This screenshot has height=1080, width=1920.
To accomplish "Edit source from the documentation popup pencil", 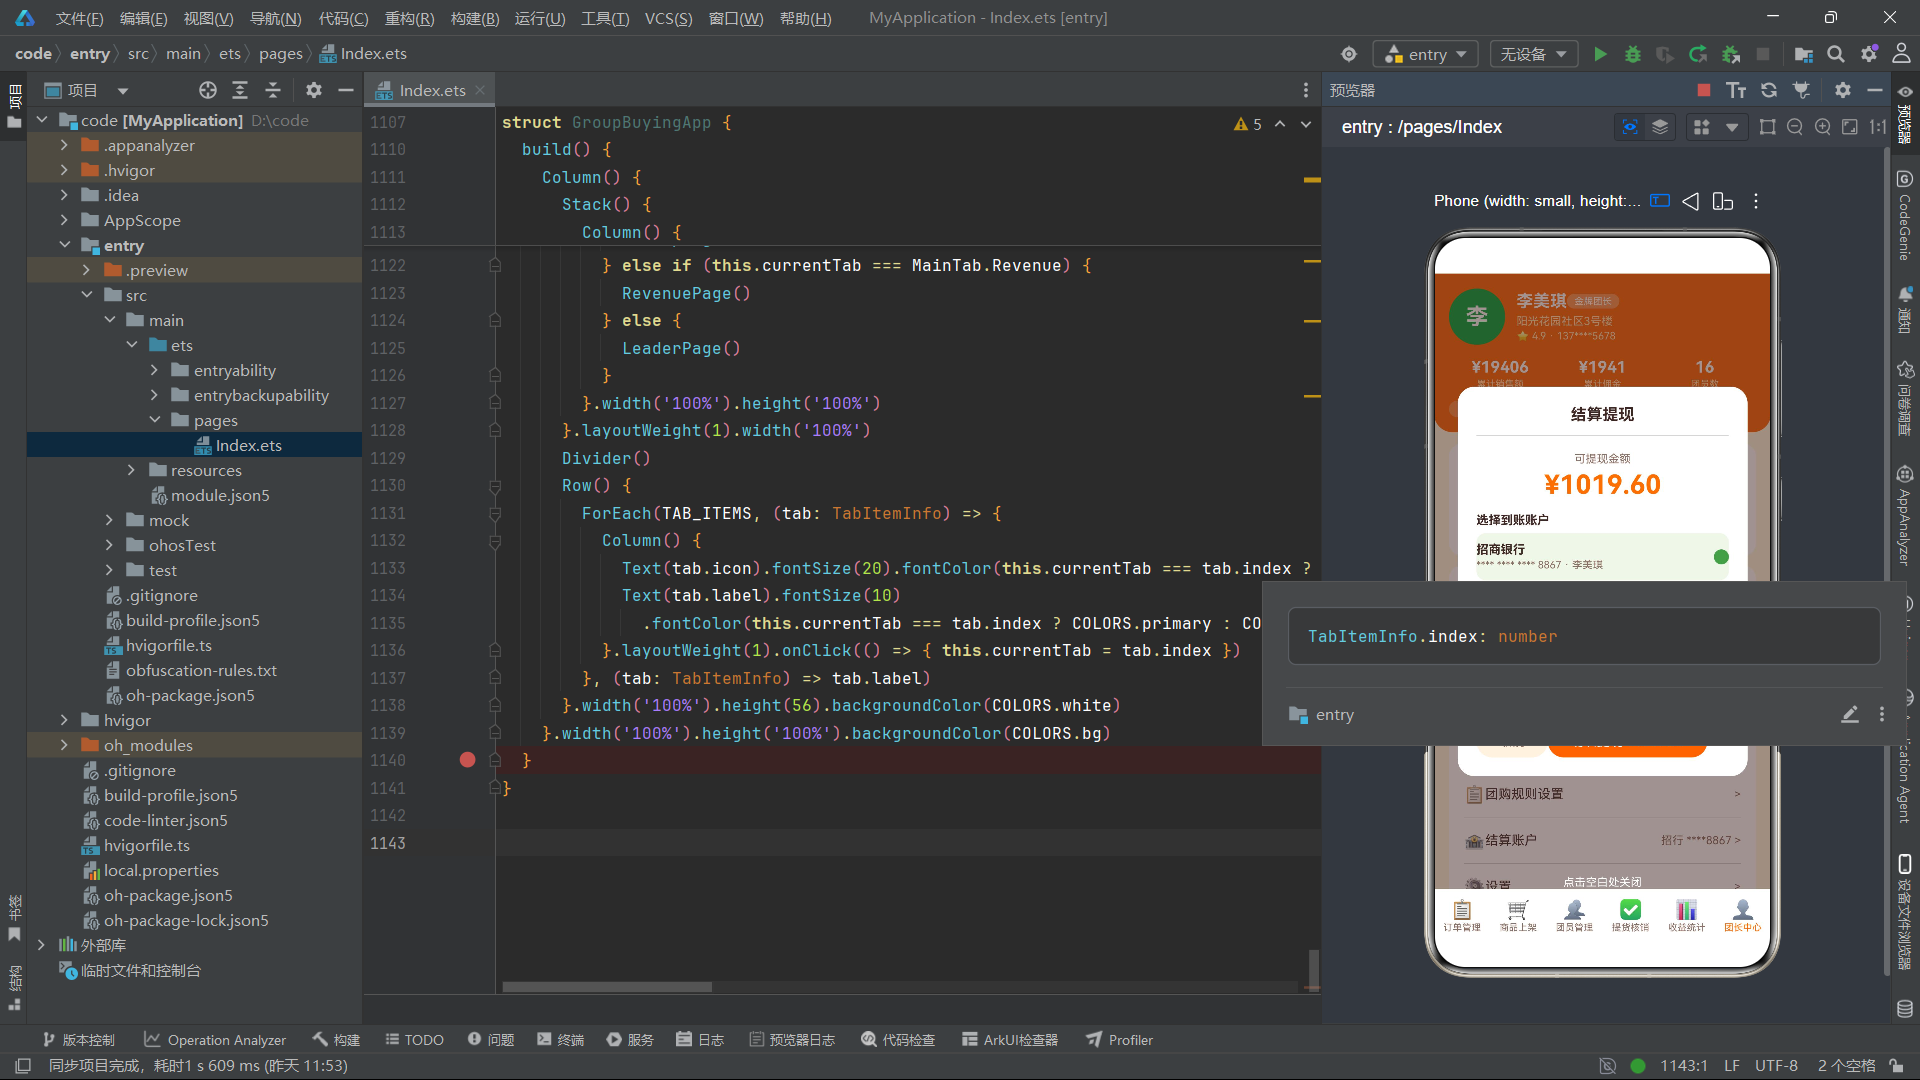I will [1850, 714].
